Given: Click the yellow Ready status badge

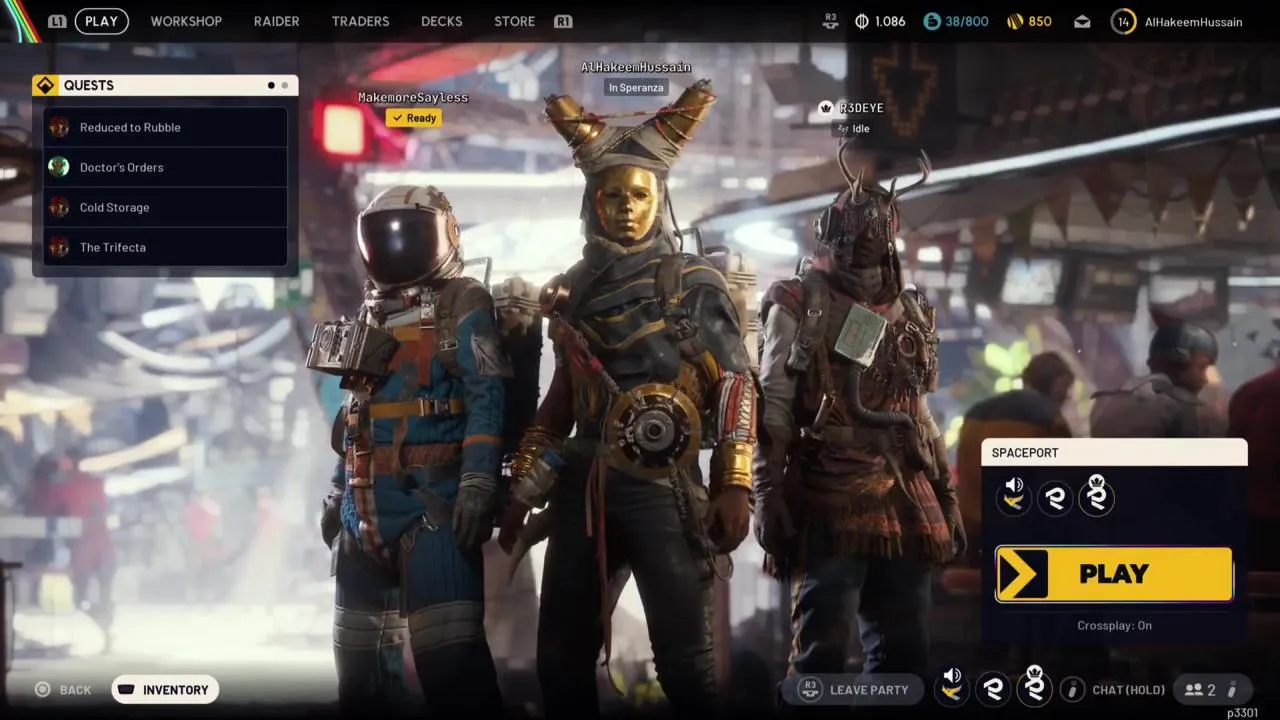Looking at the screenshot, I should (414, 118).
